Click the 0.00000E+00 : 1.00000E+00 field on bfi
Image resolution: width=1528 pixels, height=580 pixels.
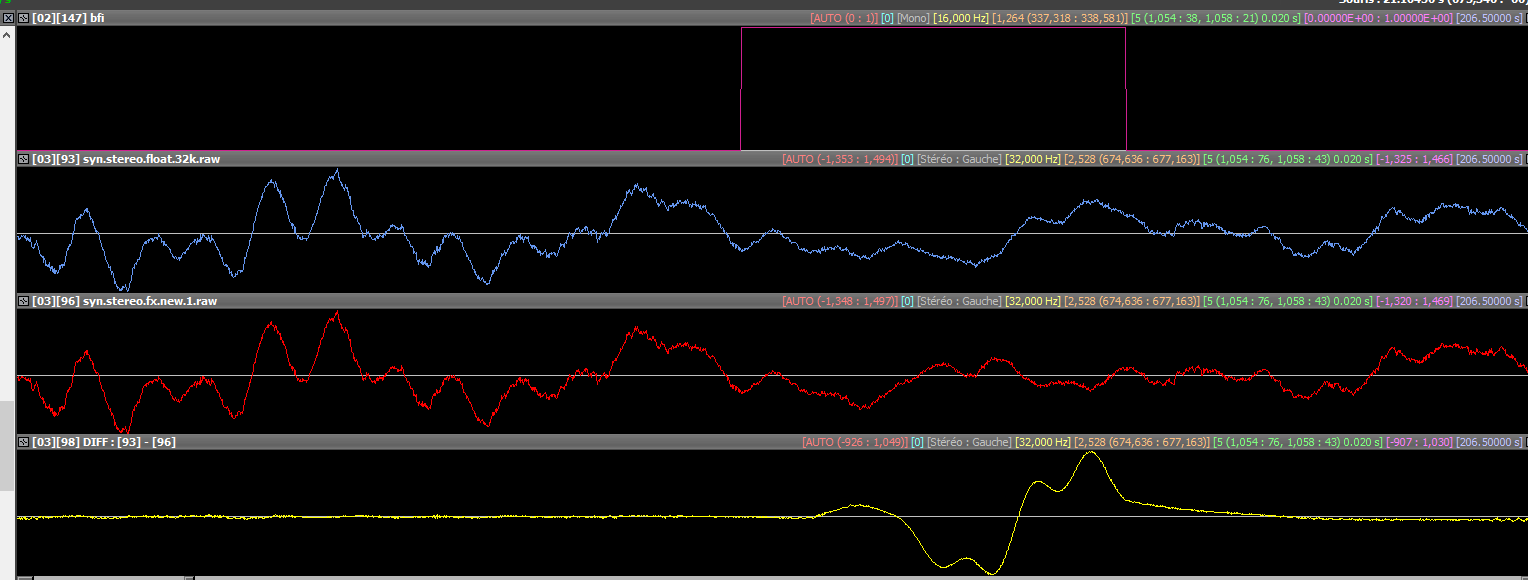tap(1377, 18)
